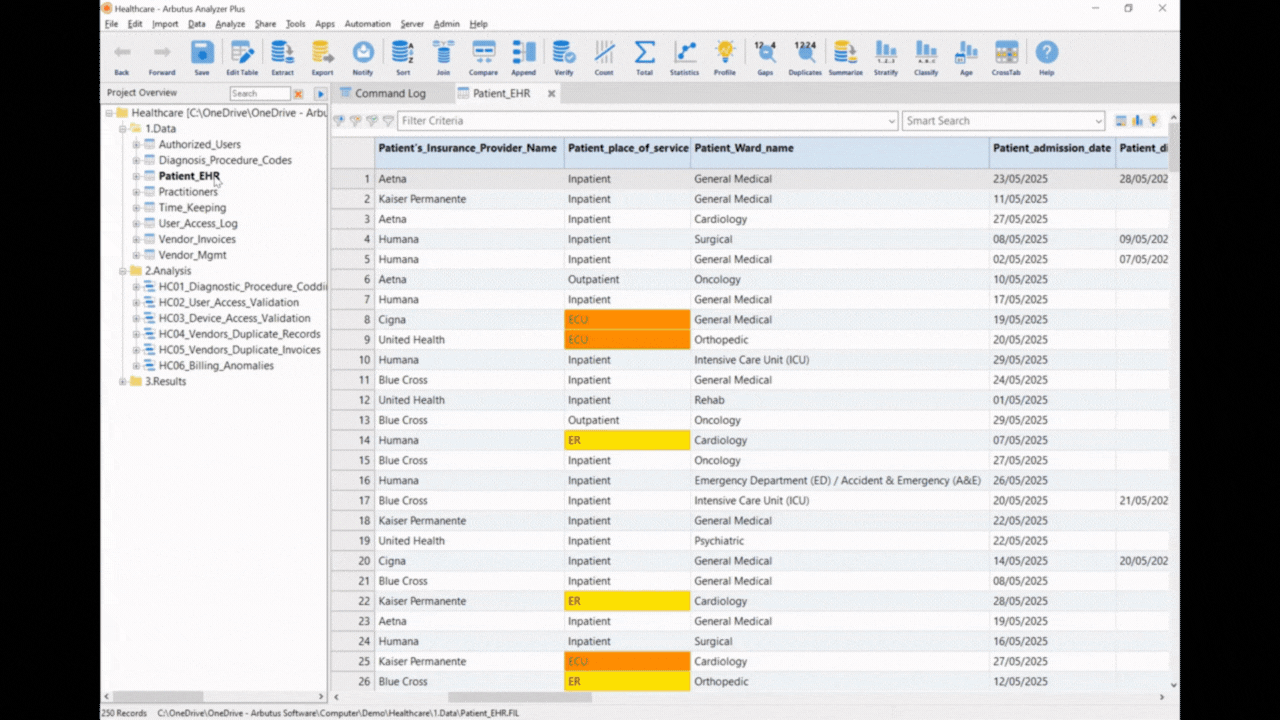Screen dimensions: 1280x720
Task: Click the table view icon beside Smart Search
Action: coord(1121,121)
